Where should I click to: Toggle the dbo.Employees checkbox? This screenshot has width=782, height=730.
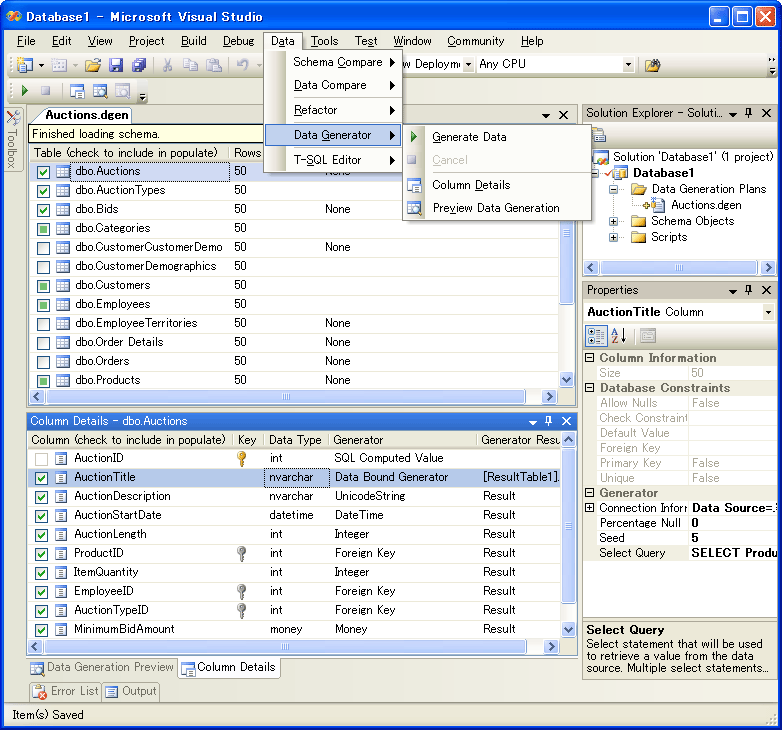coord(43,305)
